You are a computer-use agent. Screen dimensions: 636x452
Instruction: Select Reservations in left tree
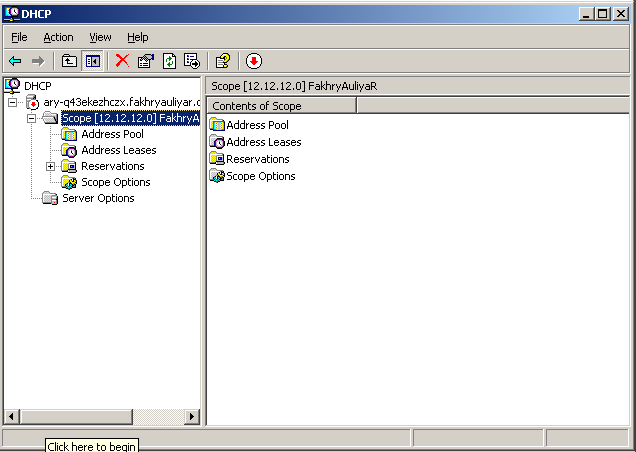click(113, 166)
